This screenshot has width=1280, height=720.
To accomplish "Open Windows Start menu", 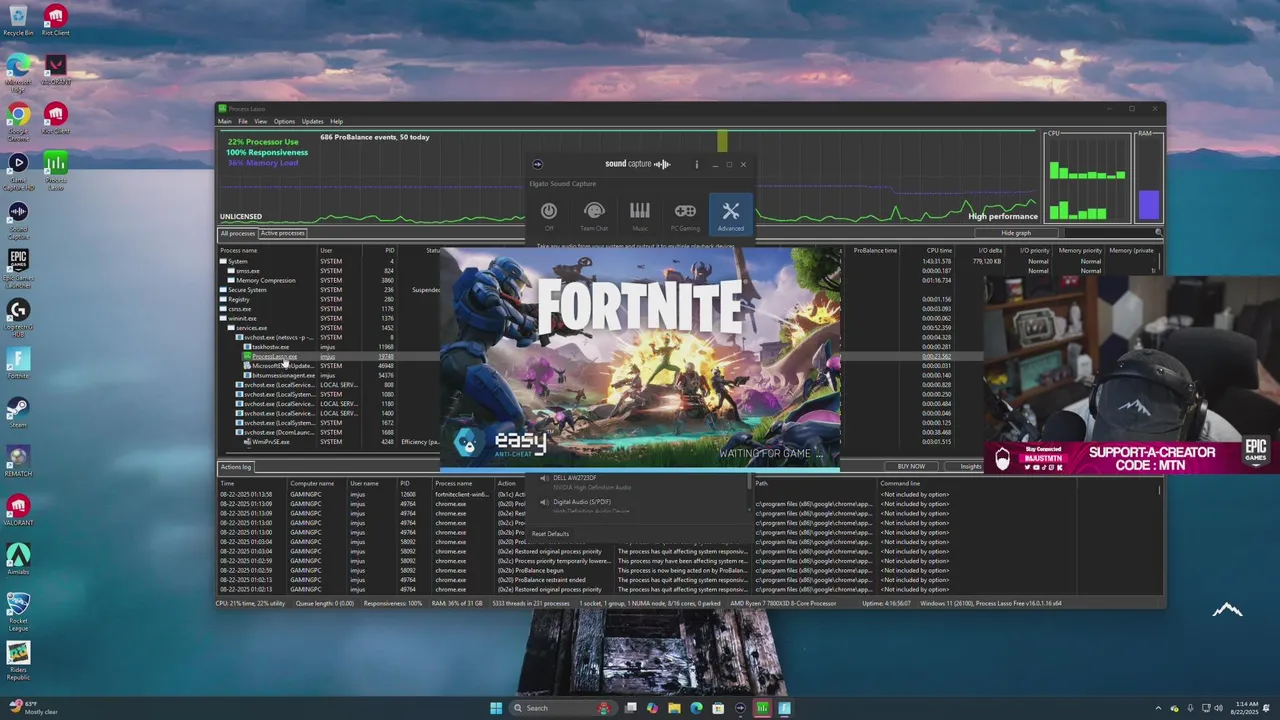I will point(496,708).
